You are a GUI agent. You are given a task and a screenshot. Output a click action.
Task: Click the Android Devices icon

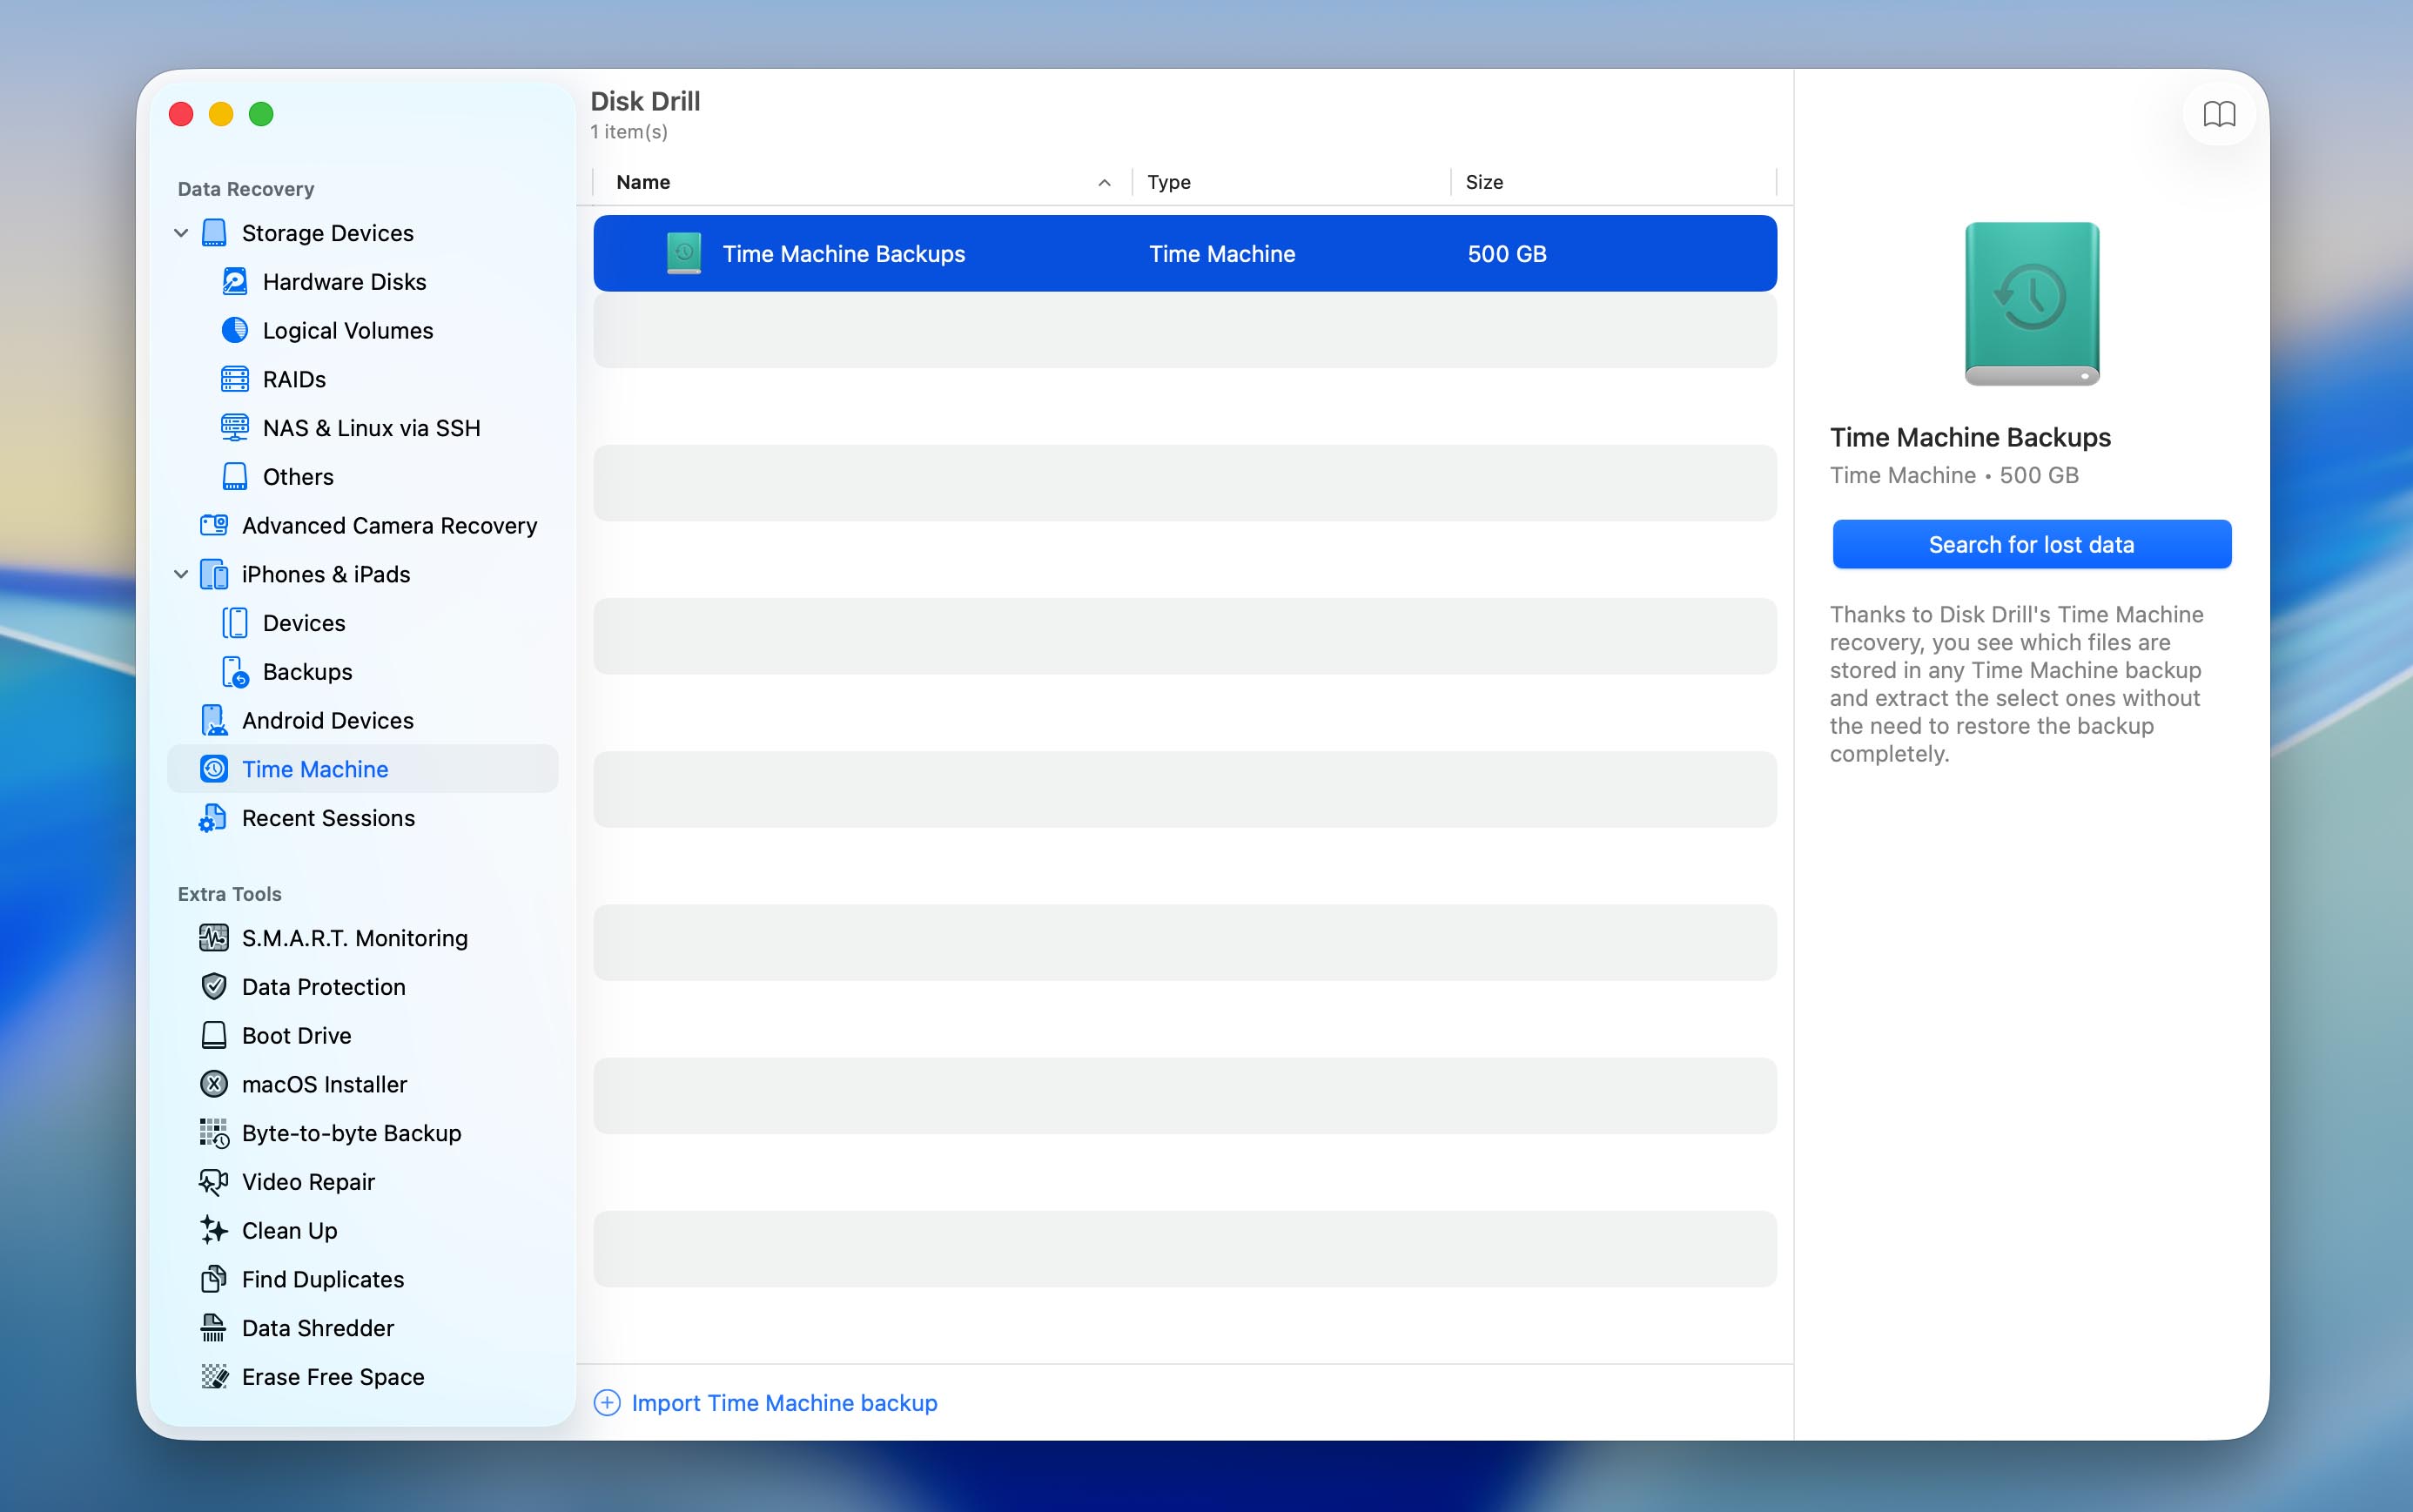214,720
